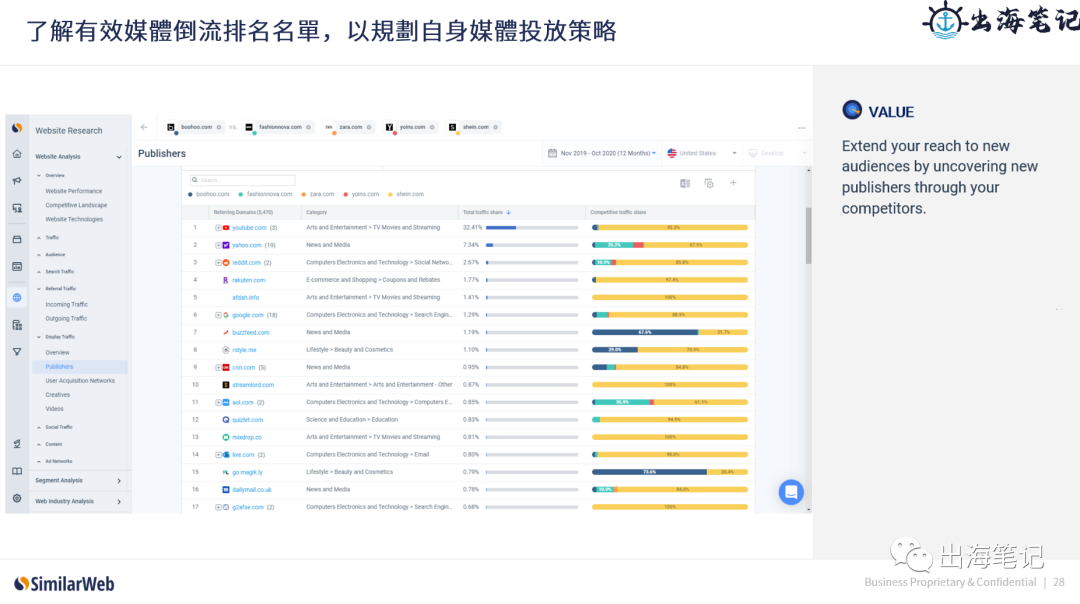Viewport: 1080px width, 604px height.
Task: Open the settings gear at bottom of rail
Action: (x=16, y=499)
